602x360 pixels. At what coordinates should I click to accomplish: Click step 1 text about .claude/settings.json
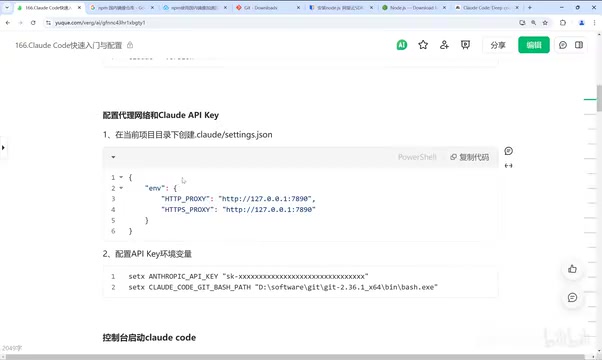tap(187, 135)
